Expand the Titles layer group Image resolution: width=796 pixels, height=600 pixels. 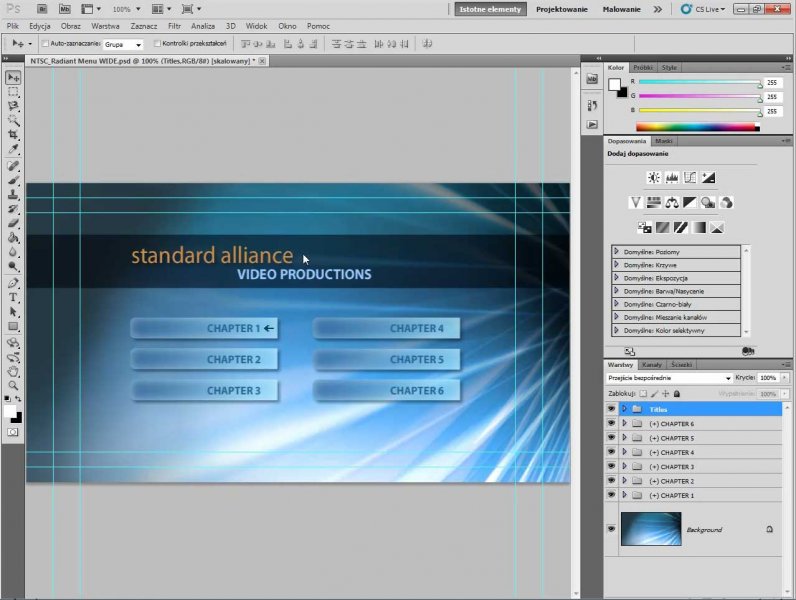coord(624,409)
